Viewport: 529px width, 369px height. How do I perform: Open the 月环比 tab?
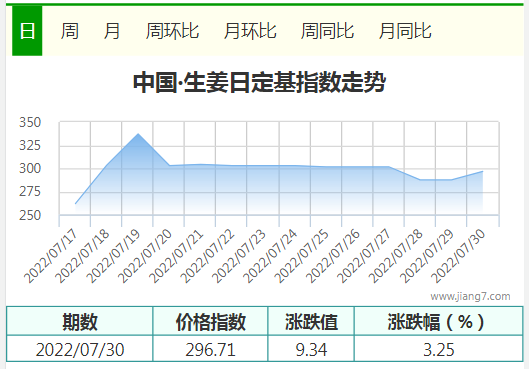pyautogui.click(x=250, y=31)
